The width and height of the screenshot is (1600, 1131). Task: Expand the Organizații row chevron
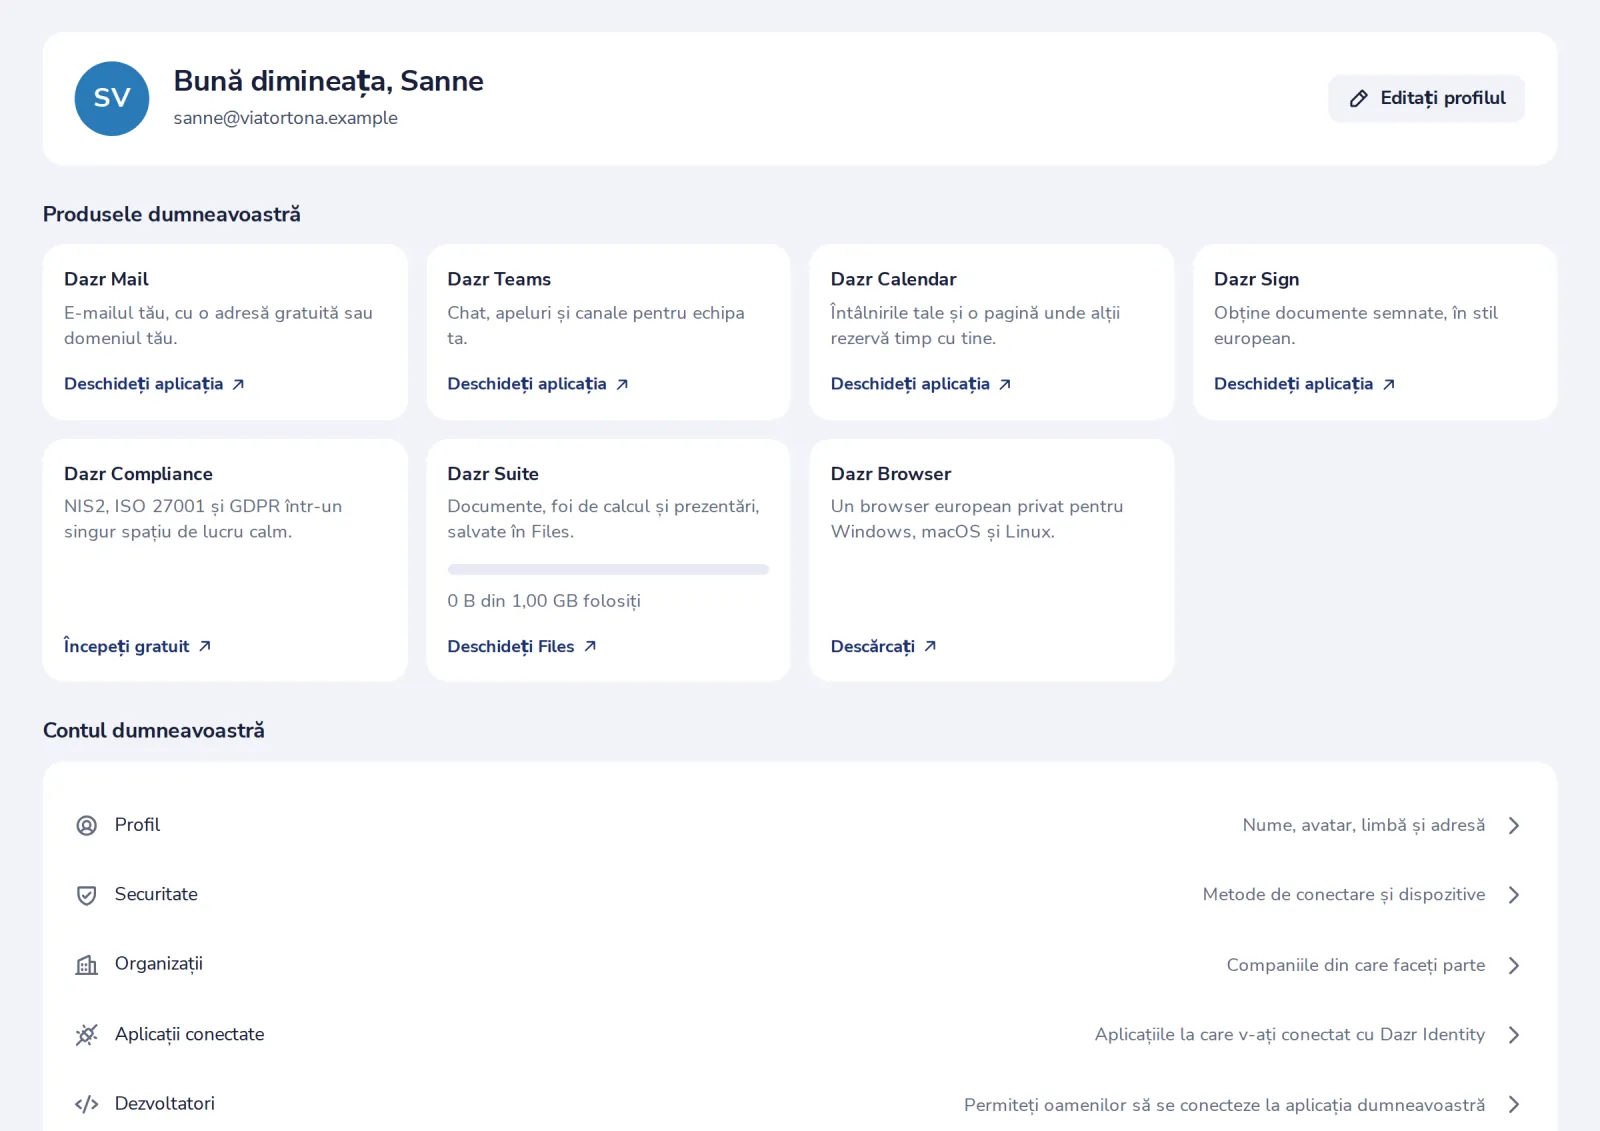tap(1514, 965)
